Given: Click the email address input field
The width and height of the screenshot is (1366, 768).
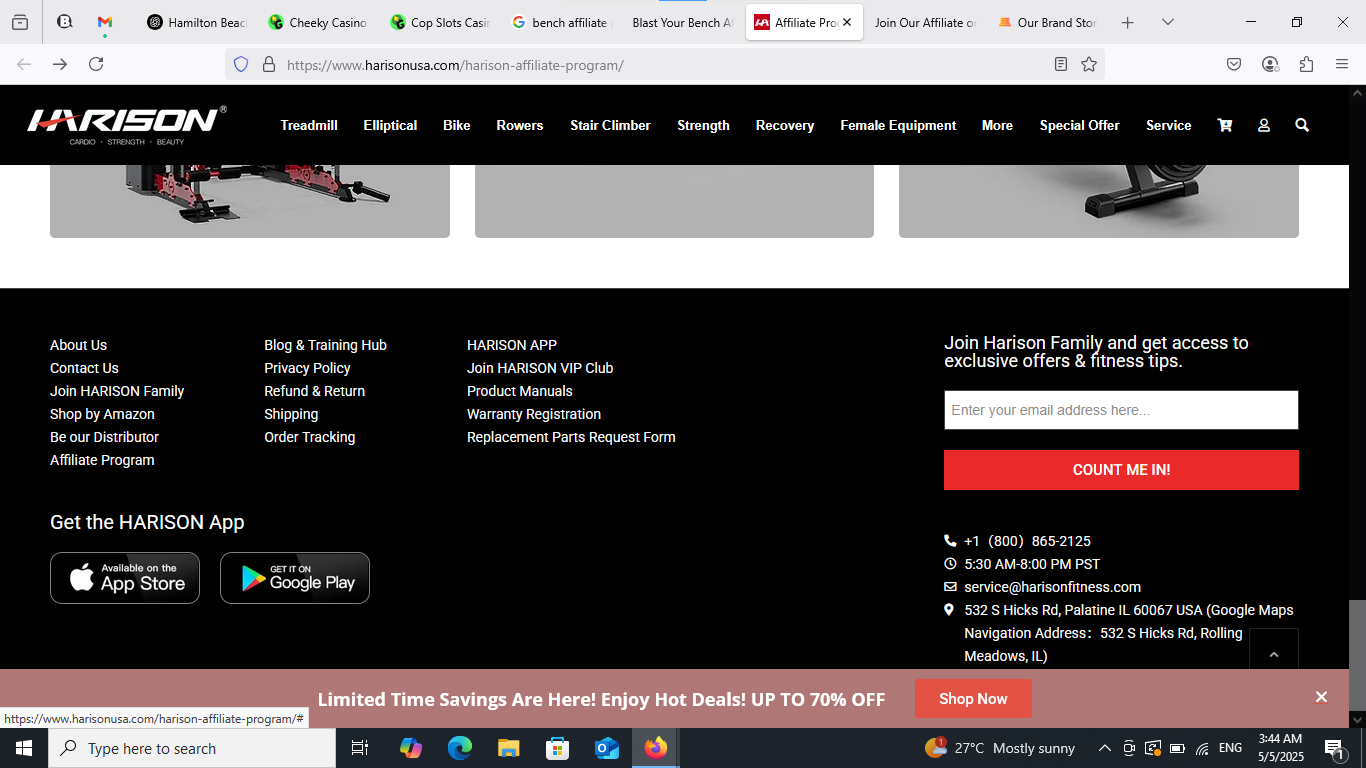Looking at the screenshot, I should [1121, 410].
